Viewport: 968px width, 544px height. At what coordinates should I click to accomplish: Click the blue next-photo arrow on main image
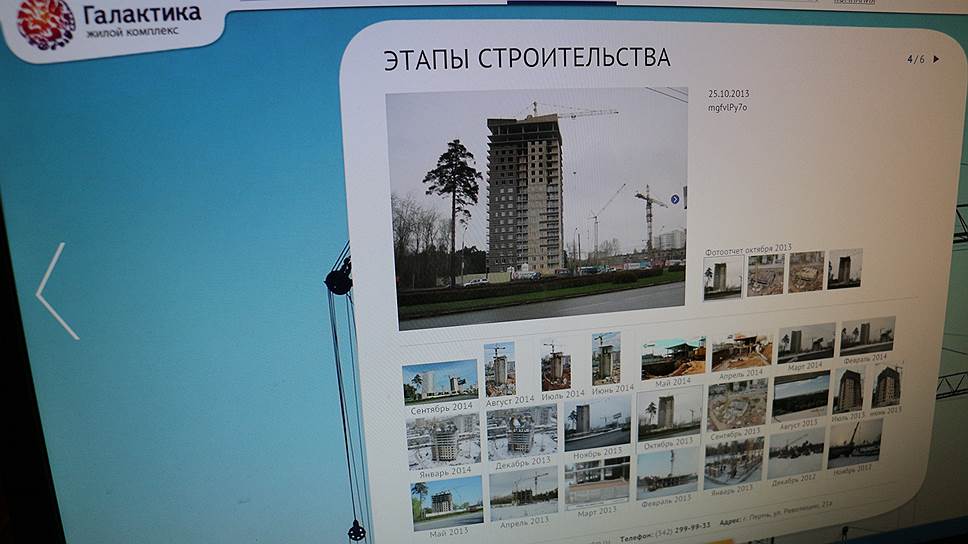pyautogui.click(x=675, y=199)
